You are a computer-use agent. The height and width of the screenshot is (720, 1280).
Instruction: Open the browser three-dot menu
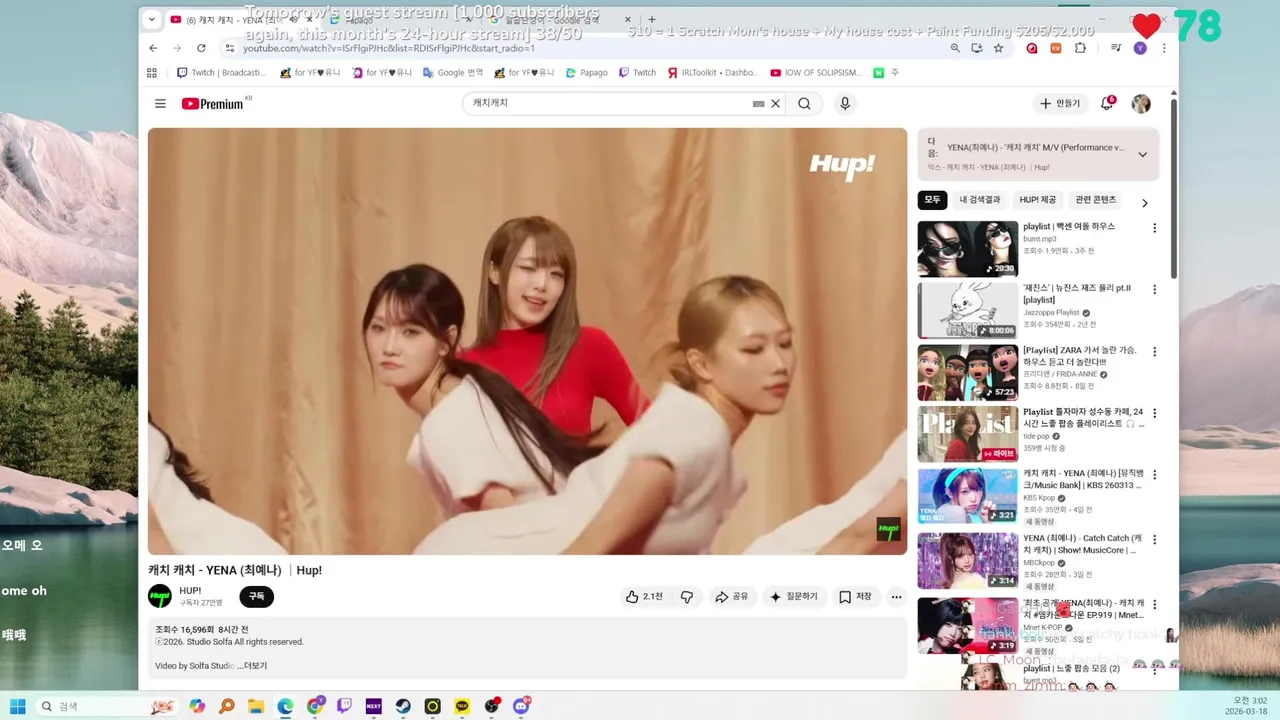1163,48
